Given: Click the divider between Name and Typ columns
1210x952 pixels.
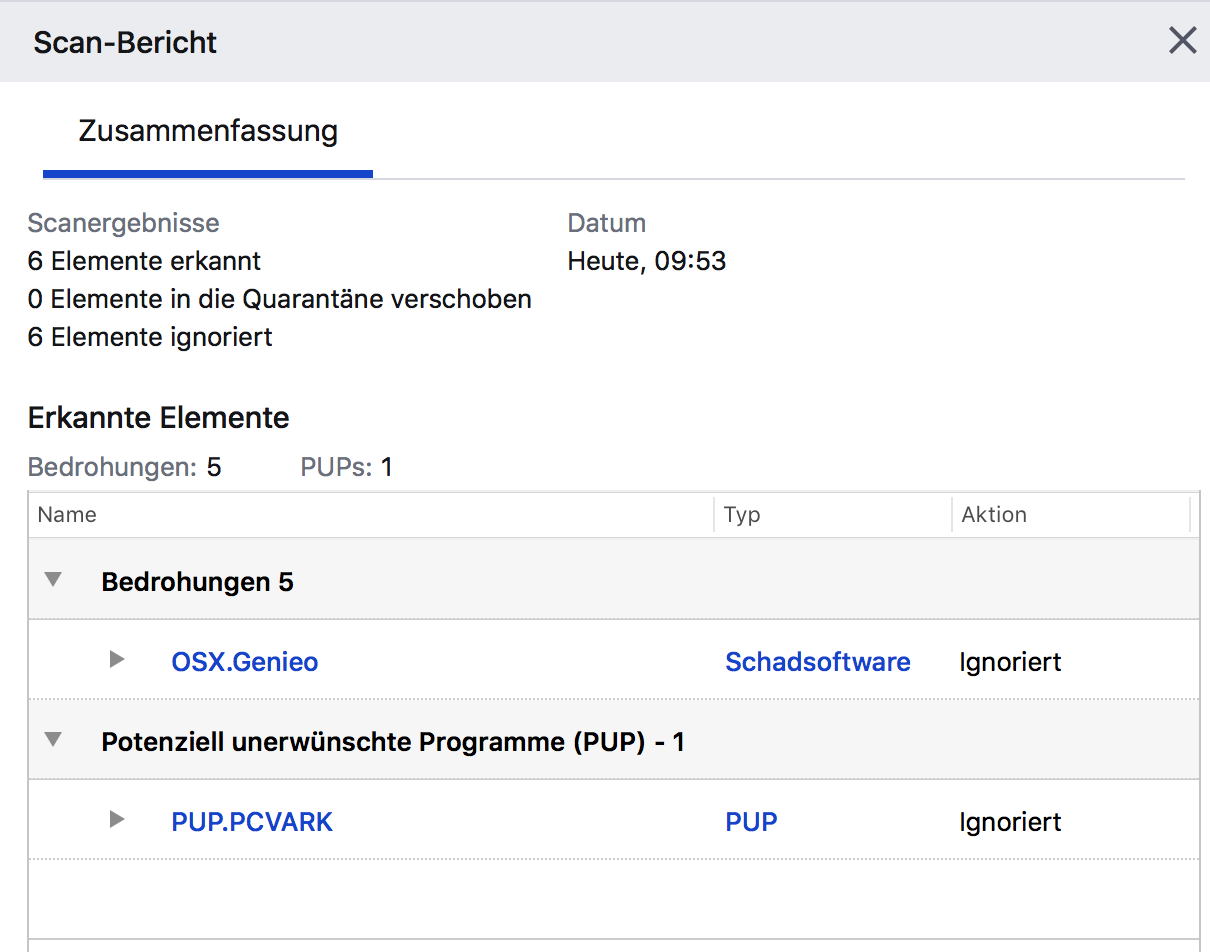Looking at the screenshot, I should coord(714,515).
